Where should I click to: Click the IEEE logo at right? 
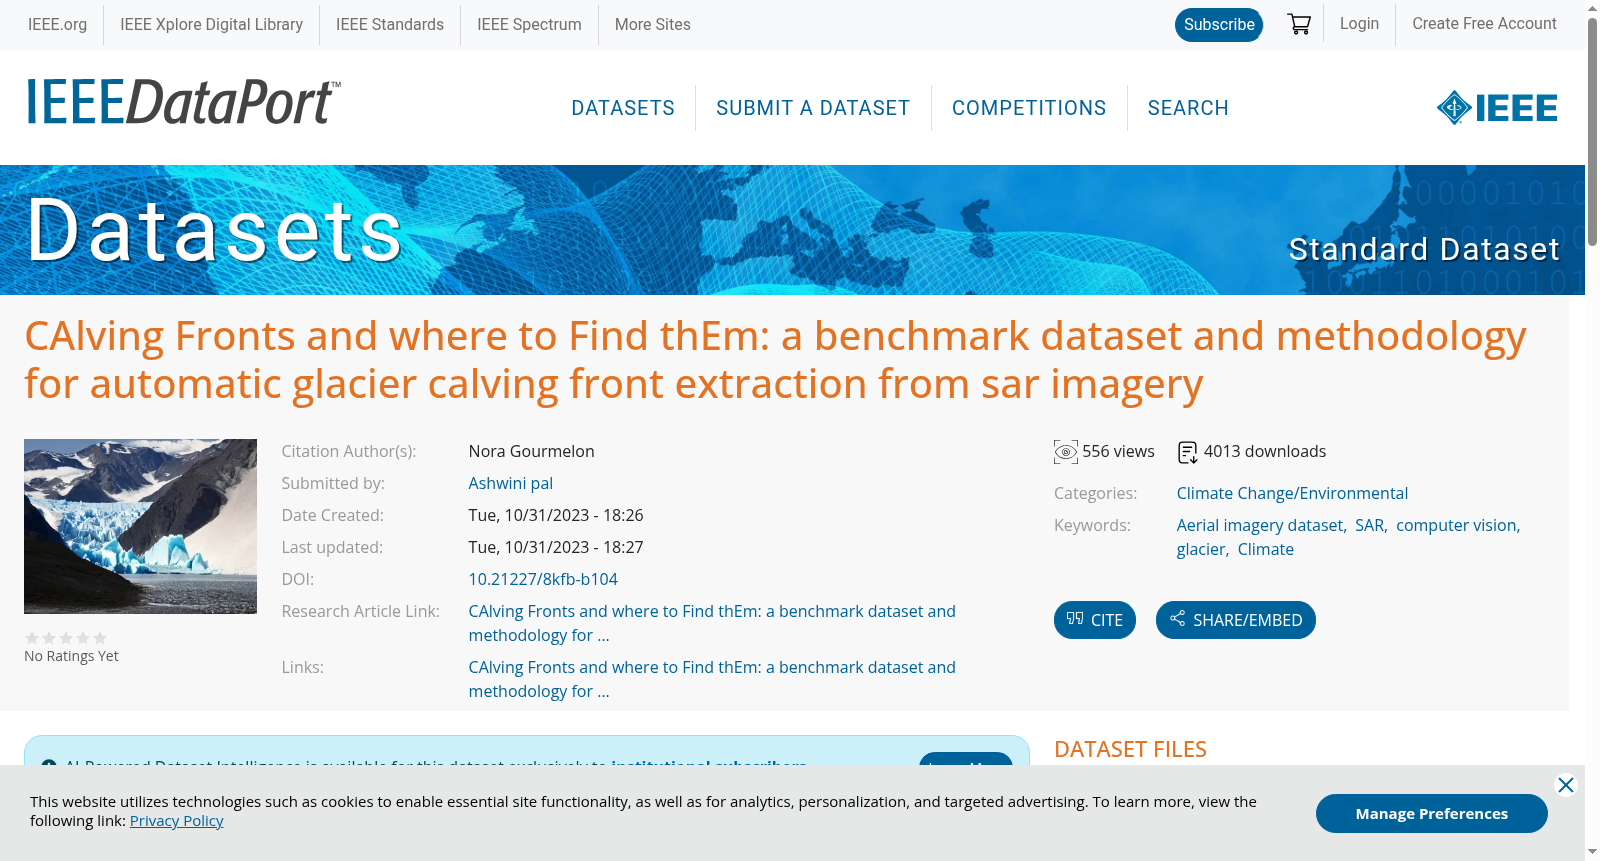click(x=1497, y=107)
